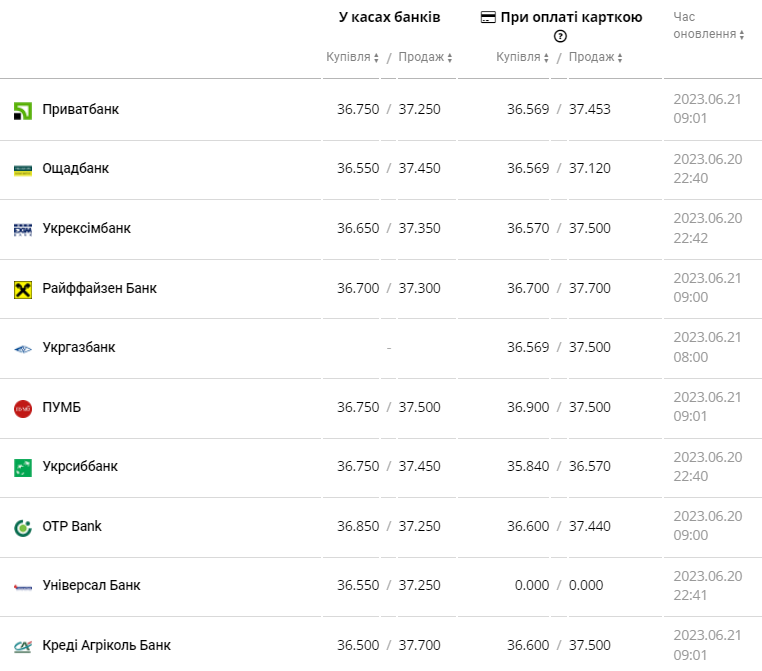The image size is (762, 671).
Task: Click Укрсиббанк card sale rate 36.570
Action: pos(589,466)
